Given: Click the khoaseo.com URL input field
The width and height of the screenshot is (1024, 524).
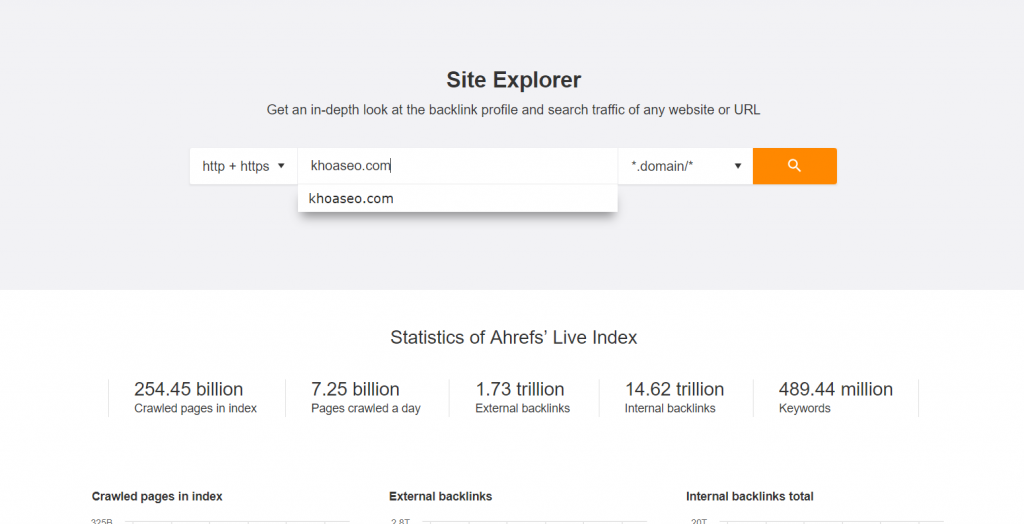Looking at the screenshot, I should point(458,166).
